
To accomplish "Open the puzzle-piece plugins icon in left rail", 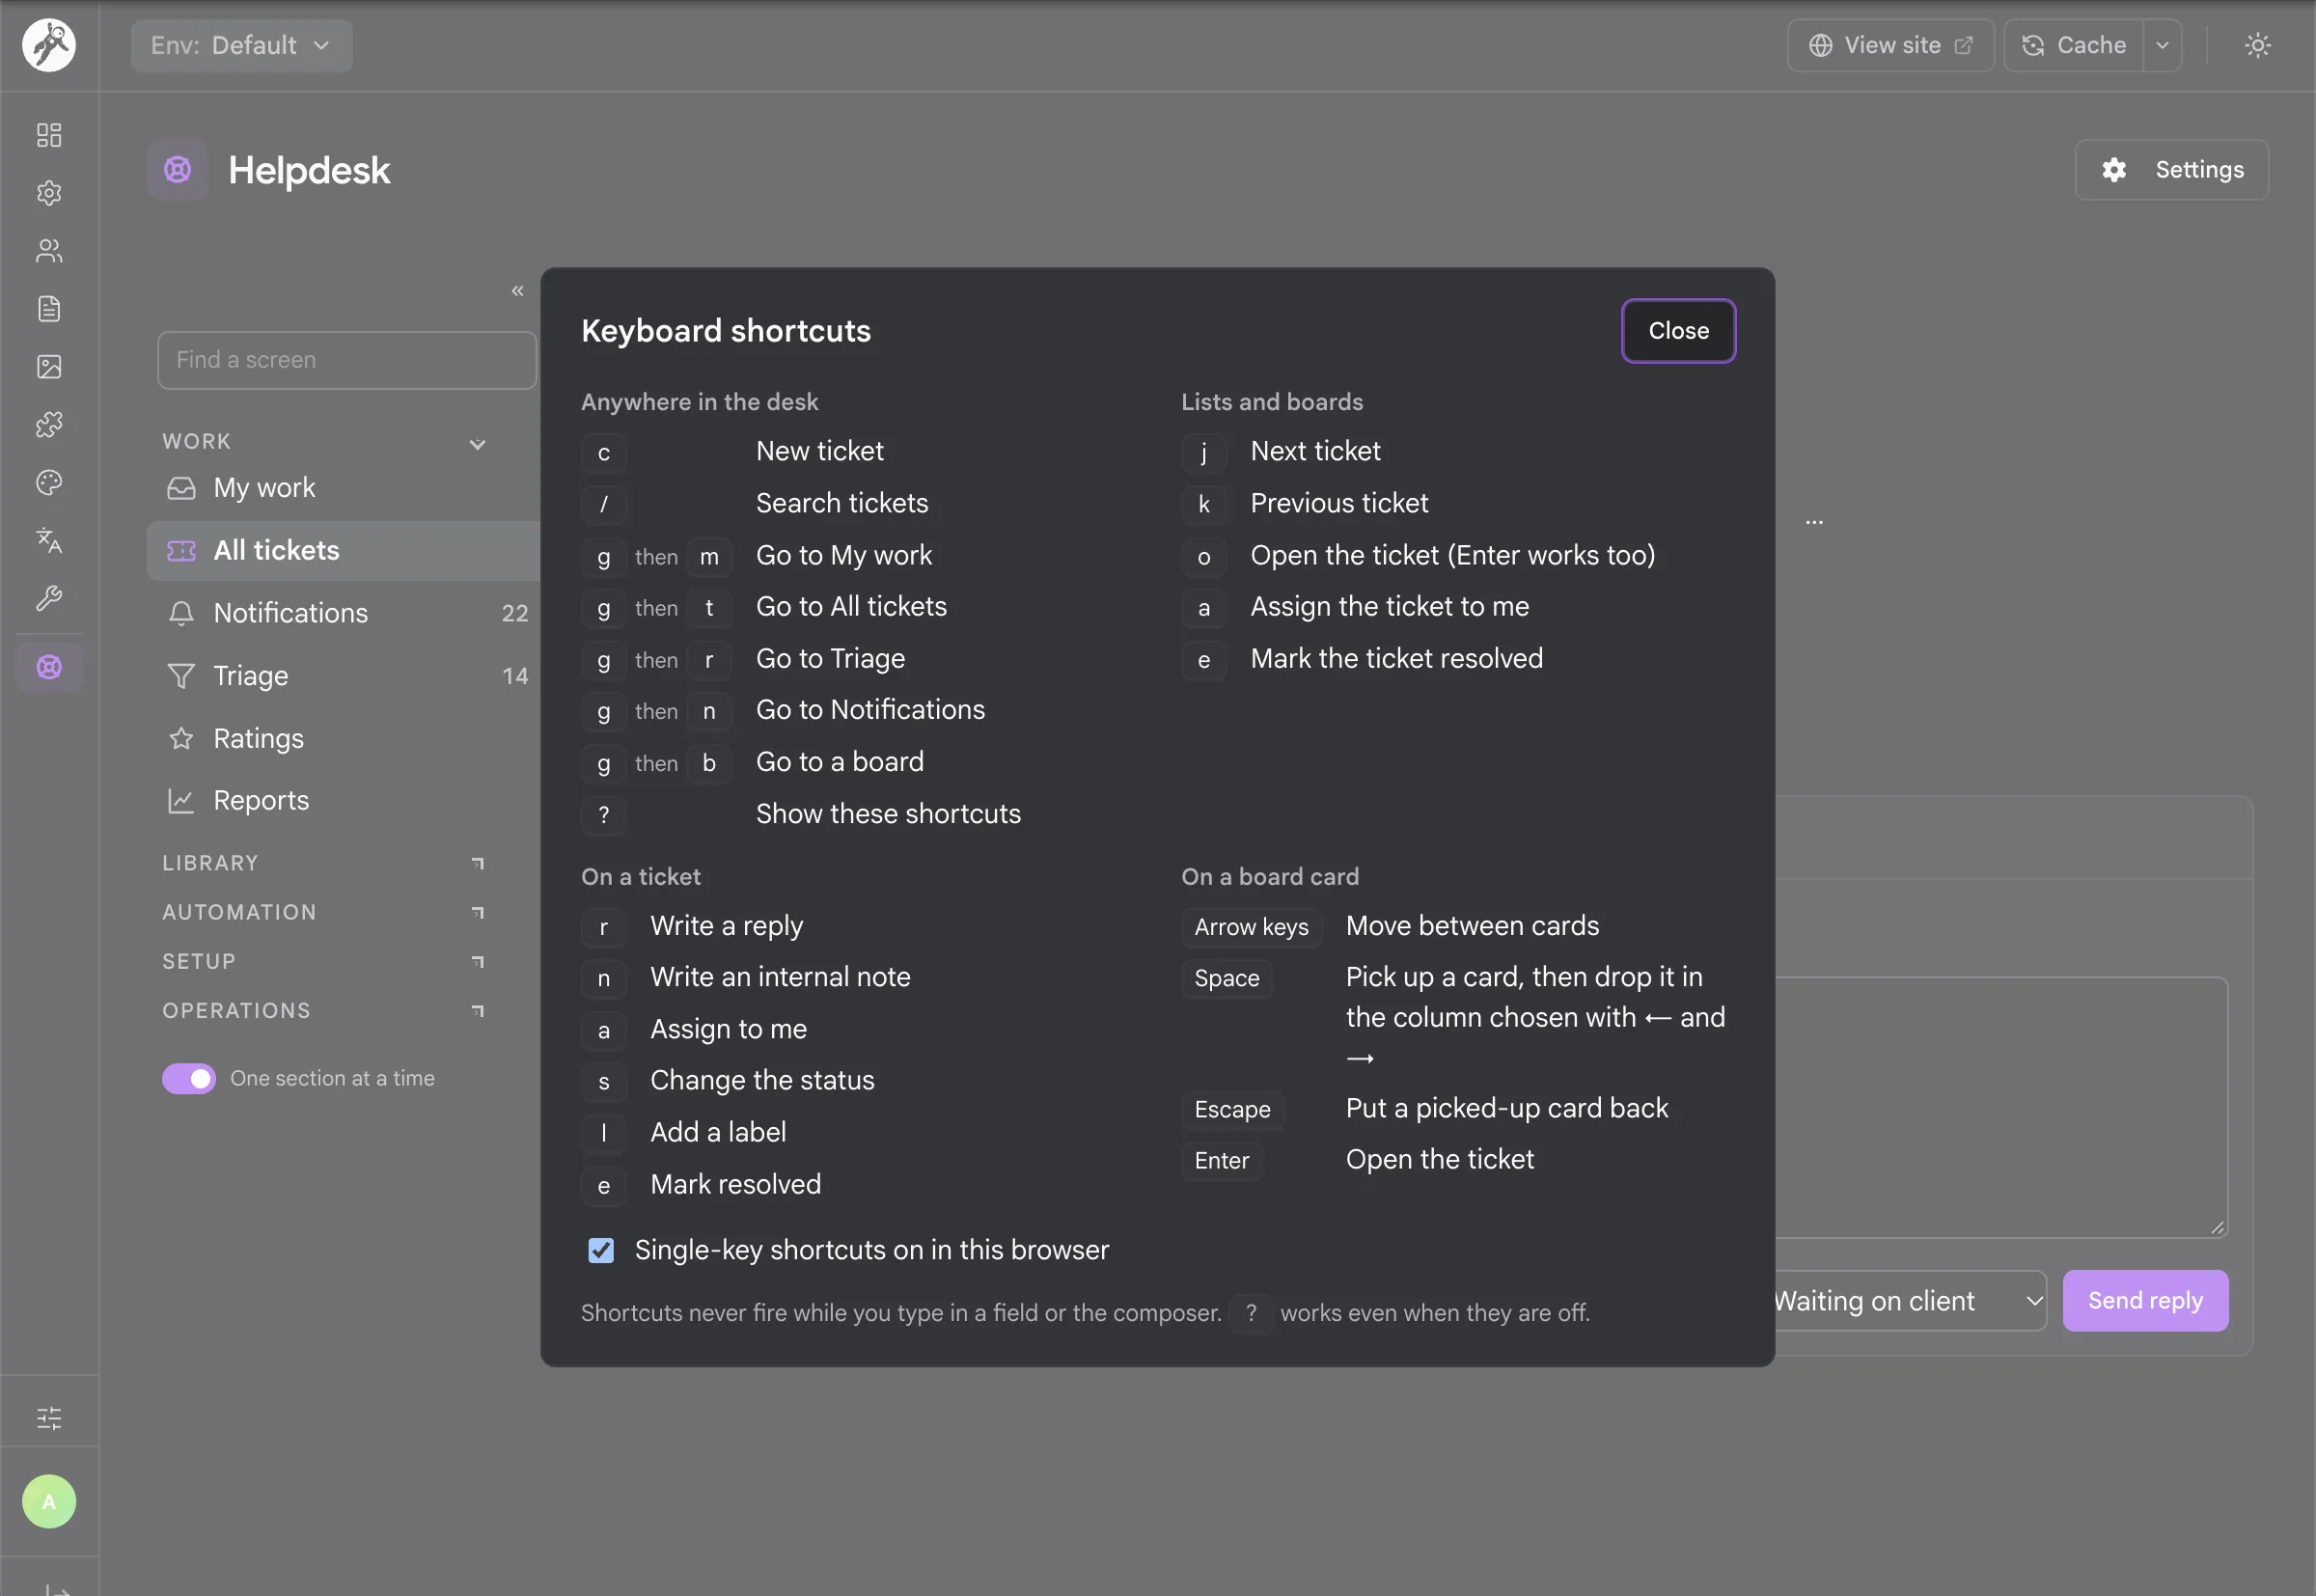I will click(49, 425).
